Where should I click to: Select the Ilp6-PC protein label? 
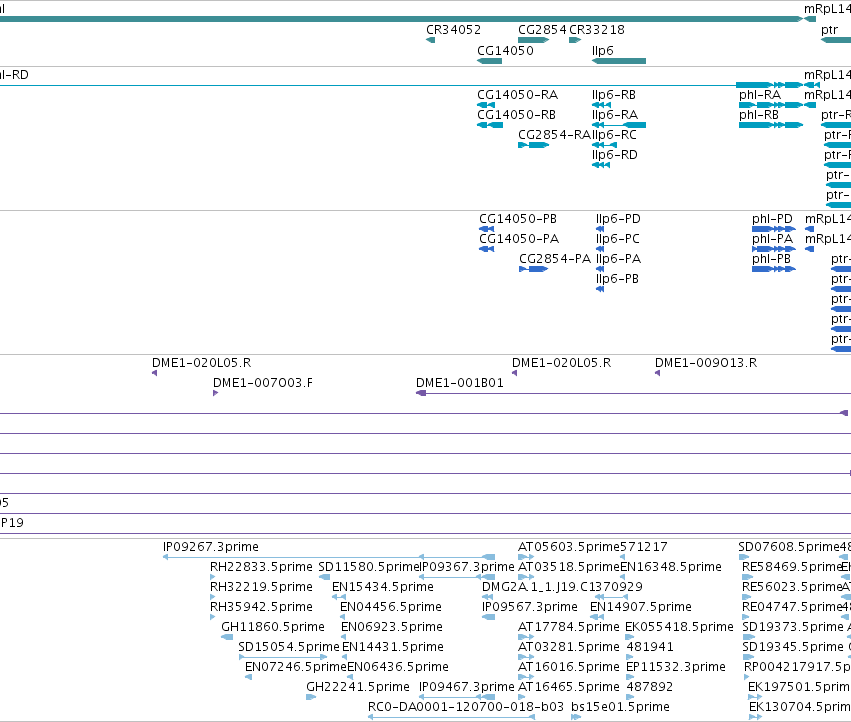(x=618, y=239)
